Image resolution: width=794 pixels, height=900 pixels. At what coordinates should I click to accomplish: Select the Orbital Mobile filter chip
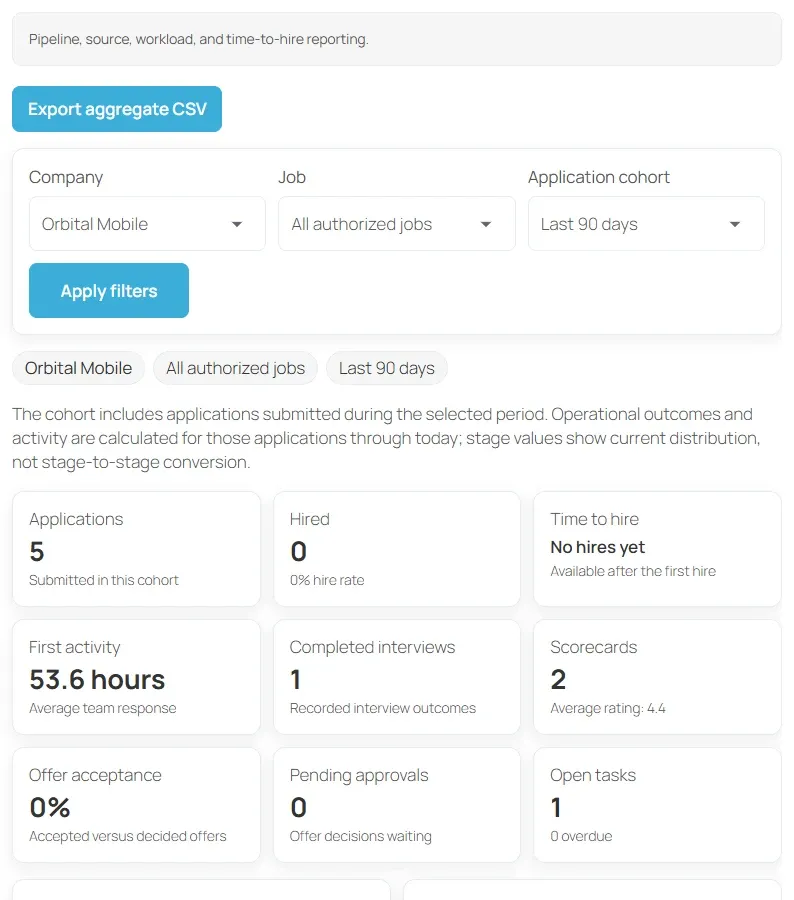tap(78, 368)
